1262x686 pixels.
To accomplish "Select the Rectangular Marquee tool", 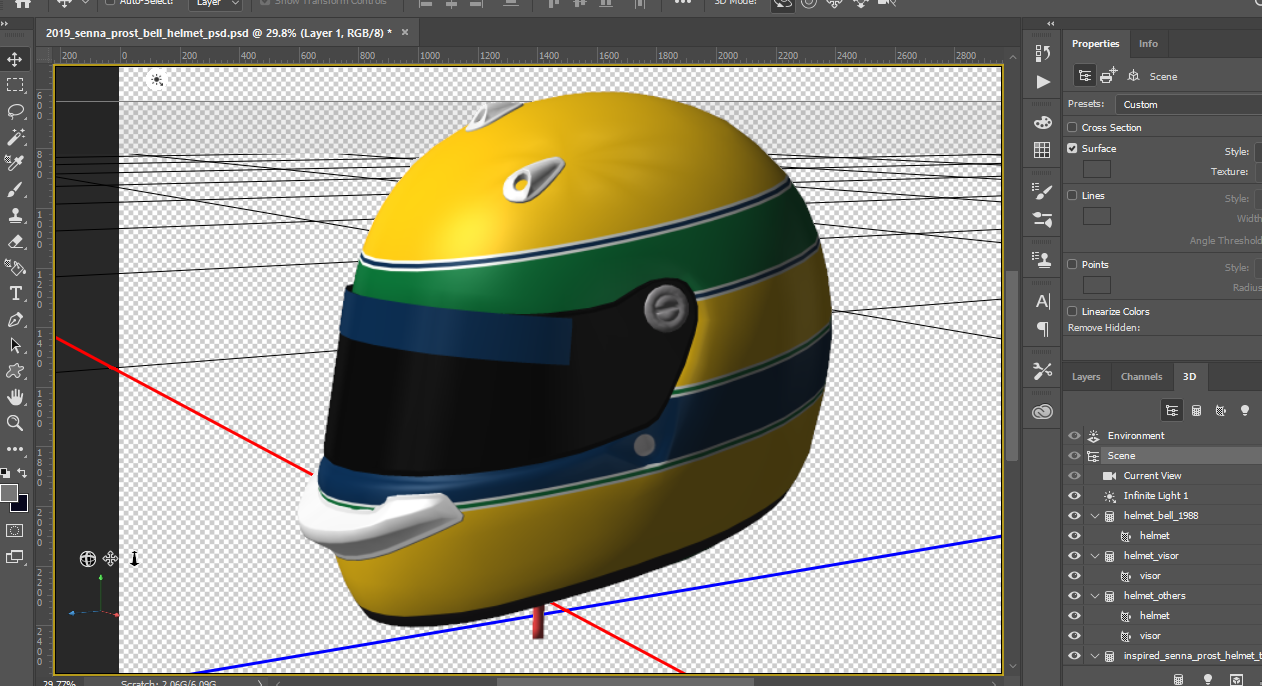I will point(15,86).
